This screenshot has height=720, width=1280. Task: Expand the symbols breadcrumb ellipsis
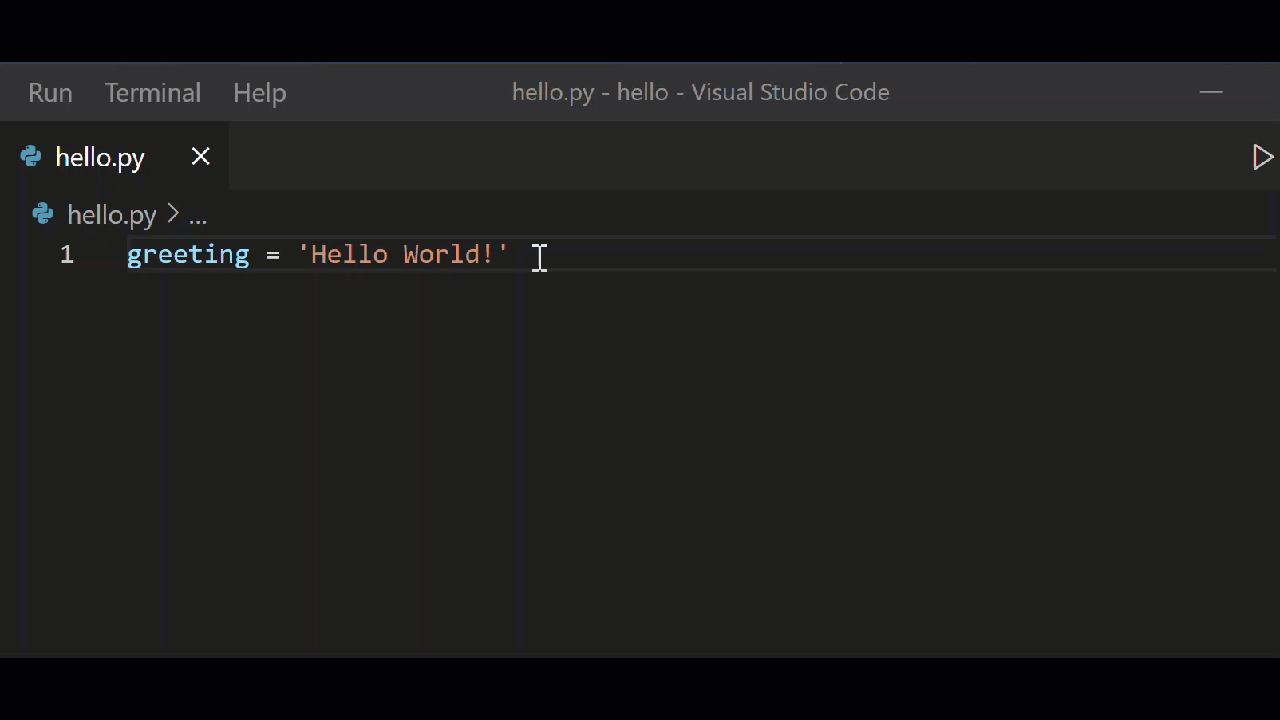[x=198, y=215]
